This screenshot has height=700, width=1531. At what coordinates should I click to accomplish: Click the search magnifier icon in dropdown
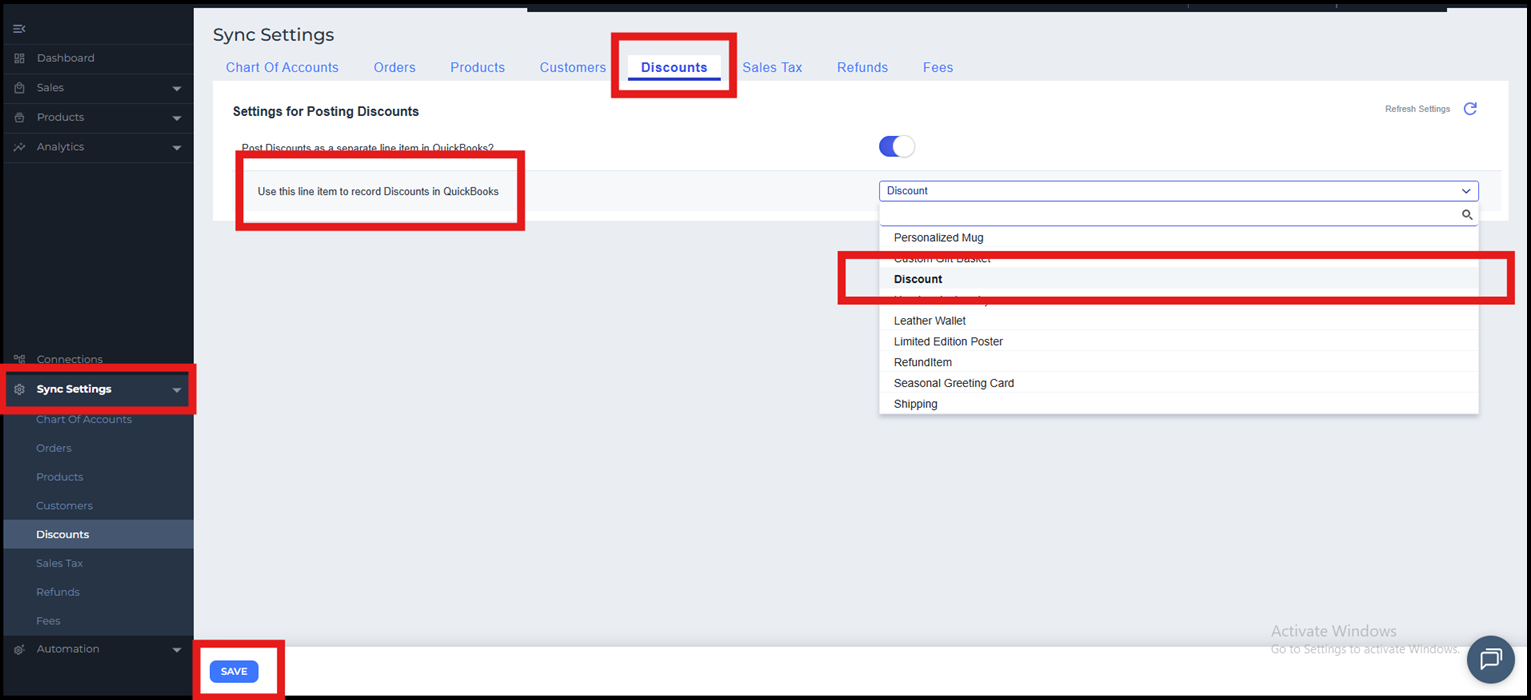1467,215
